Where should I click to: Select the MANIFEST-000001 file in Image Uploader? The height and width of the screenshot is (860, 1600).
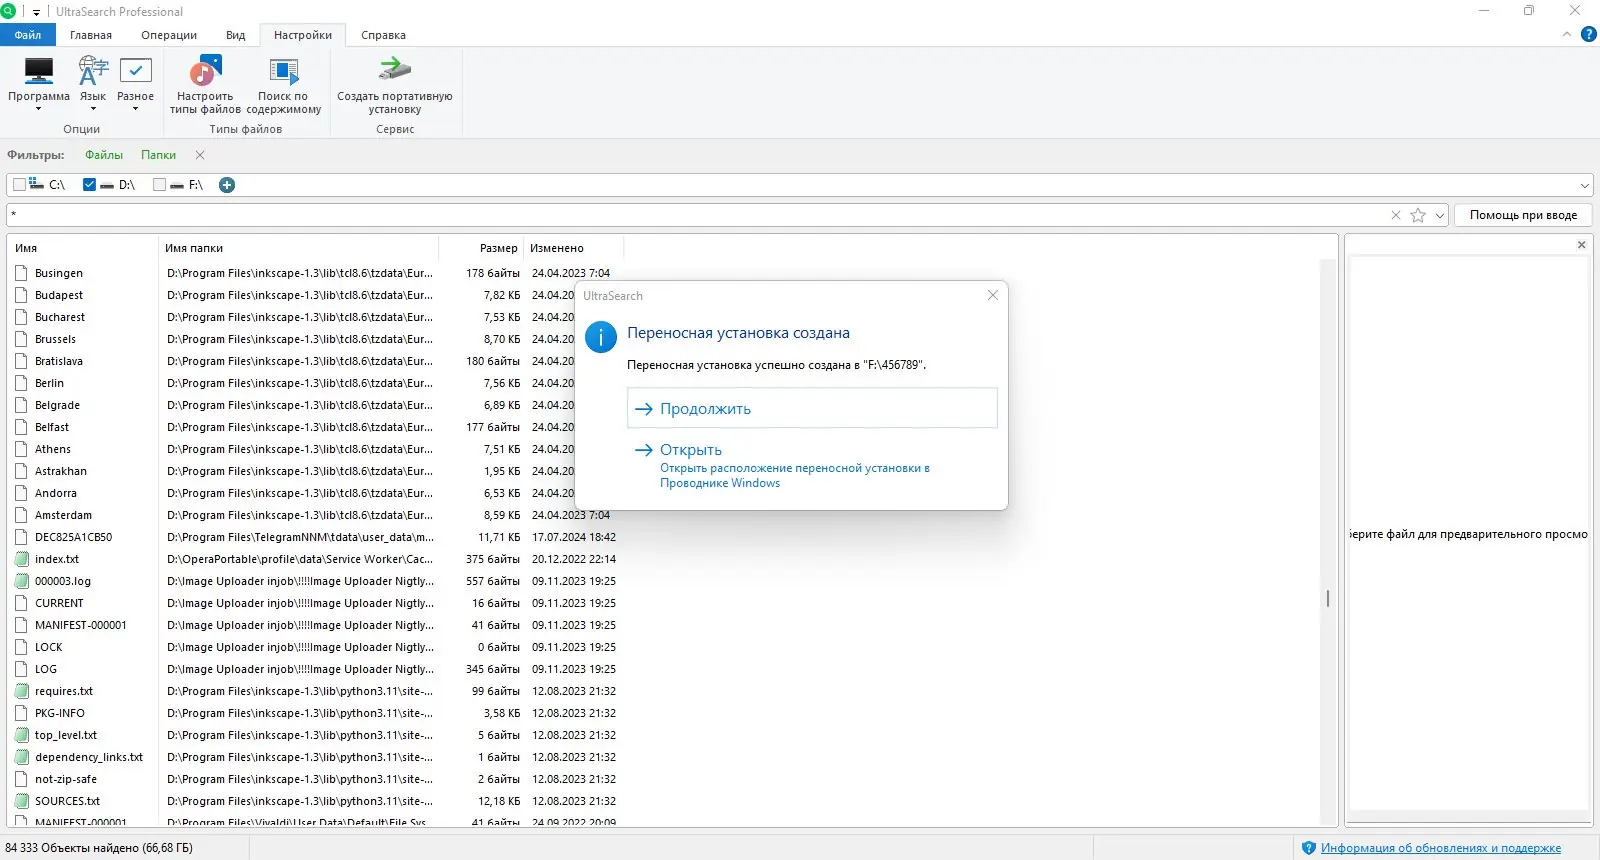click(x=315, y=625)
